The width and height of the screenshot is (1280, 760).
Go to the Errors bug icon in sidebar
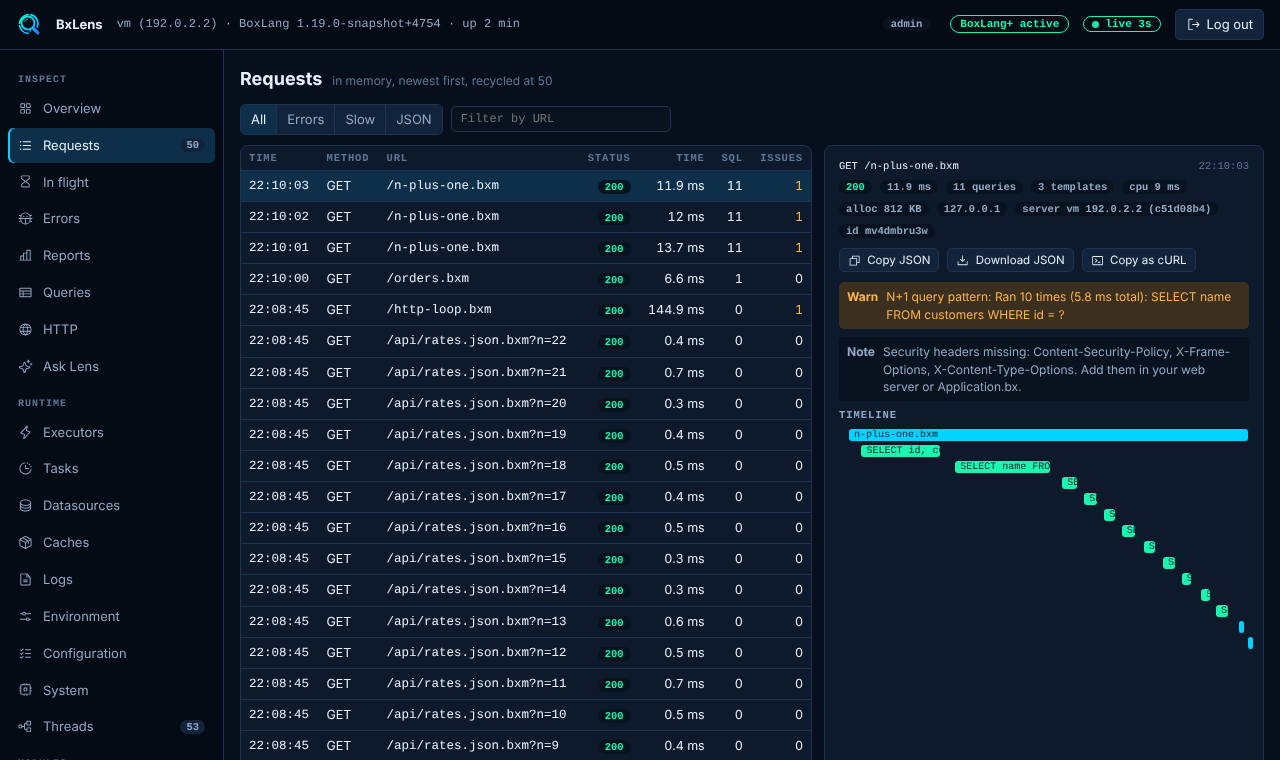[26, 218]
